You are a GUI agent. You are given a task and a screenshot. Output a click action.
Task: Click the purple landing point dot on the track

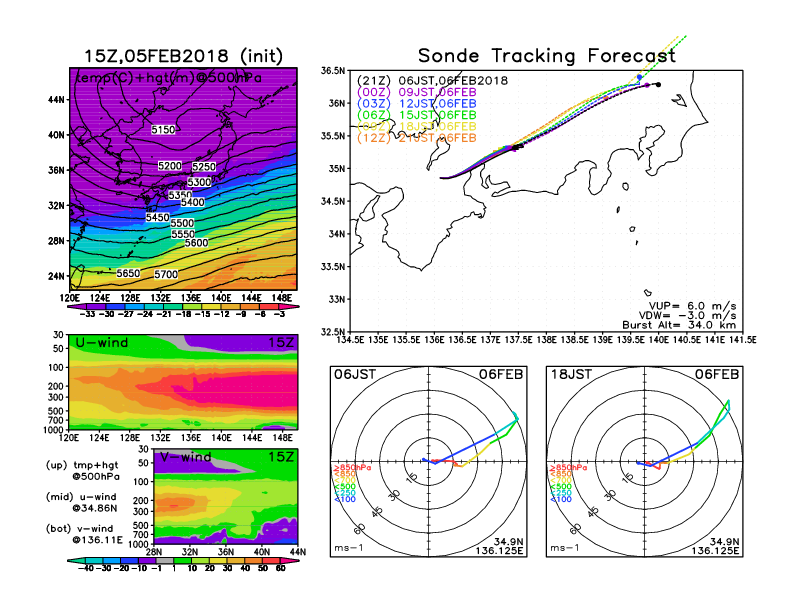click(648, 85)
